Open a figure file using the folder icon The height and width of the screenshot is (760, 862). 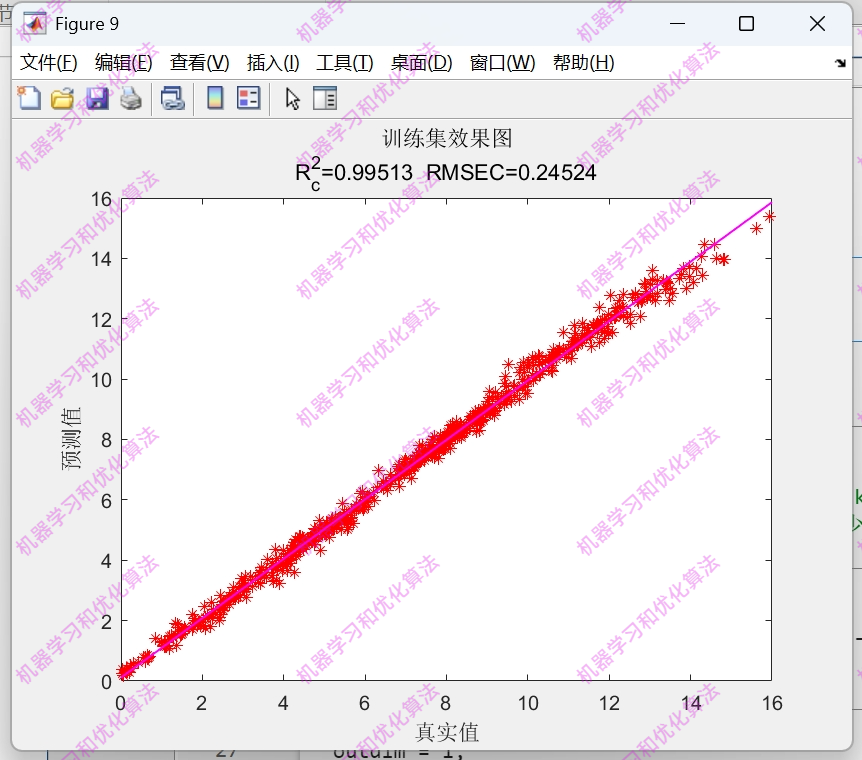[x=60, y=97]
